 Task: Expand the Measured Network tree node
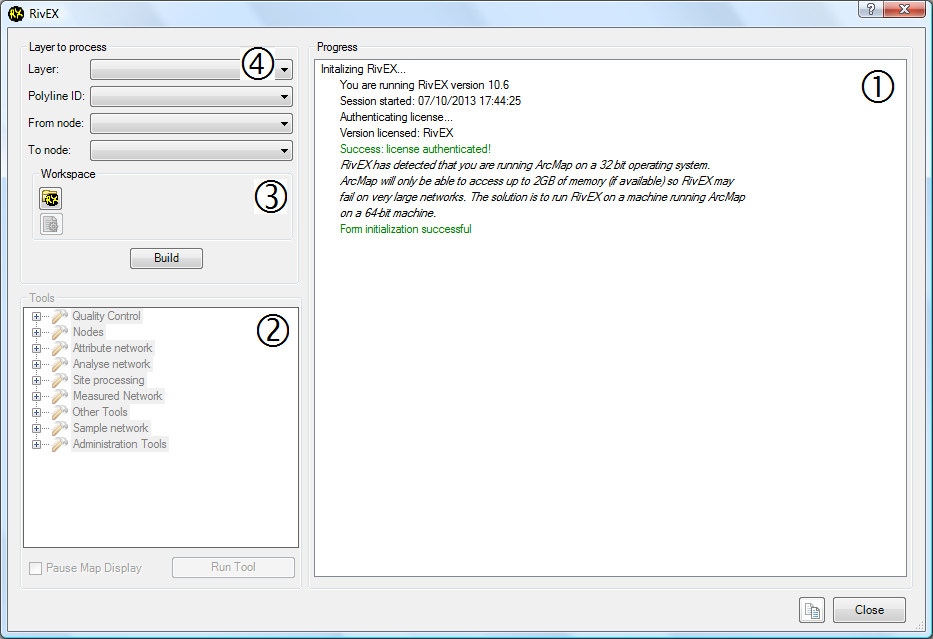pos(36,397)
